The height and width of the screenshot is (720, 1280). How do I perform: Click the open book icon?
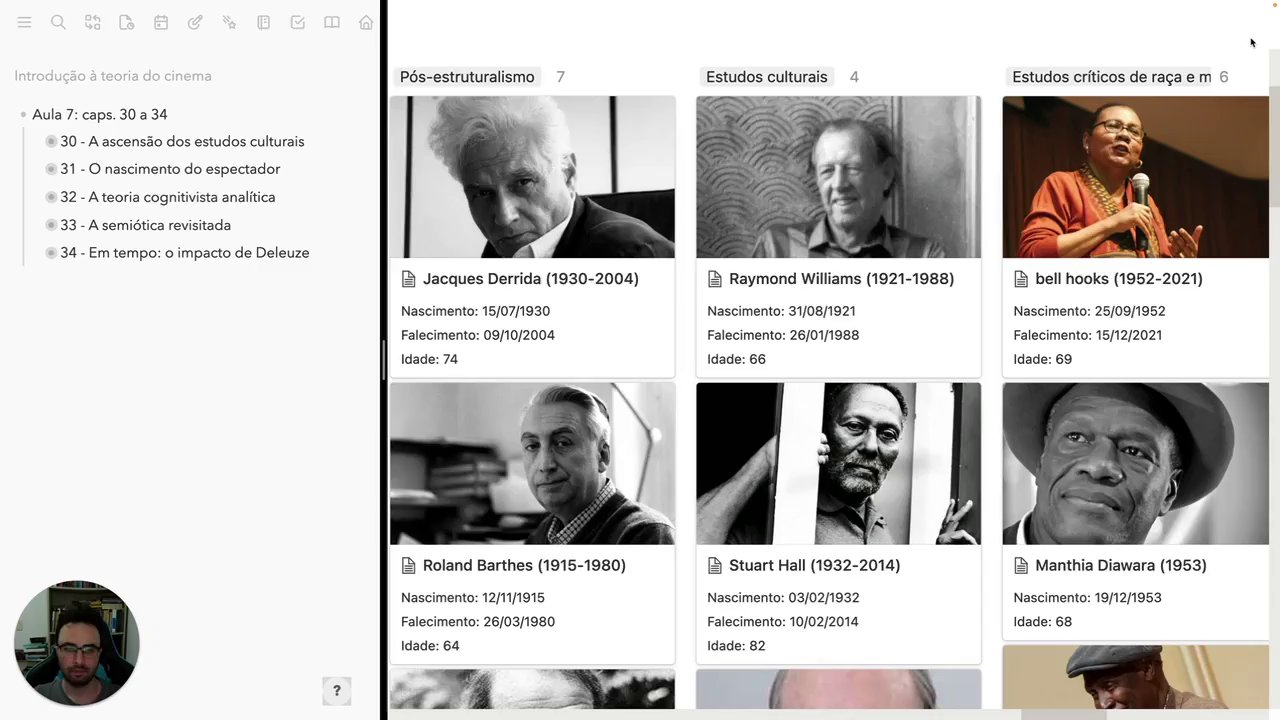tap(332, 22)
